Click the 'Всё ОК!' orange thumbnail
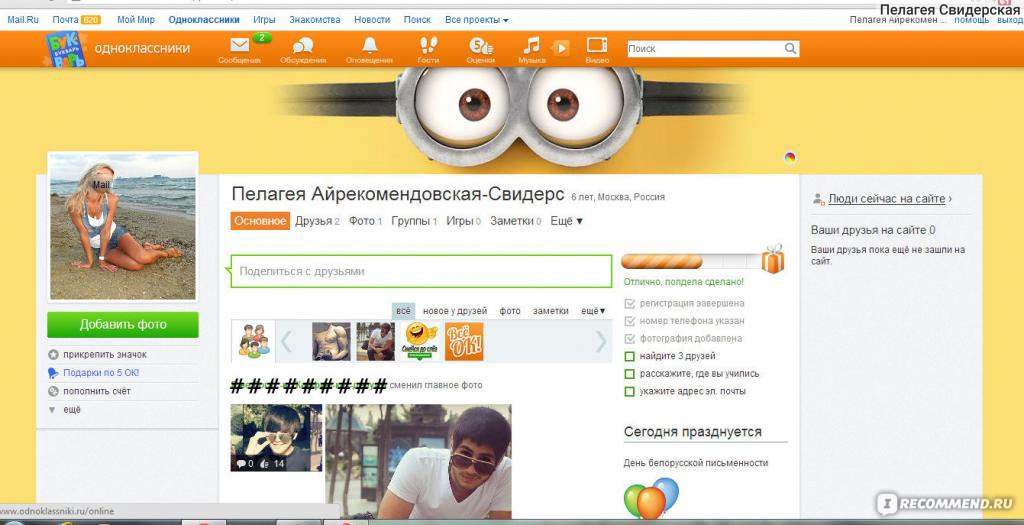The height and width of the screenshot is (525, 1024). click(464, 341)
